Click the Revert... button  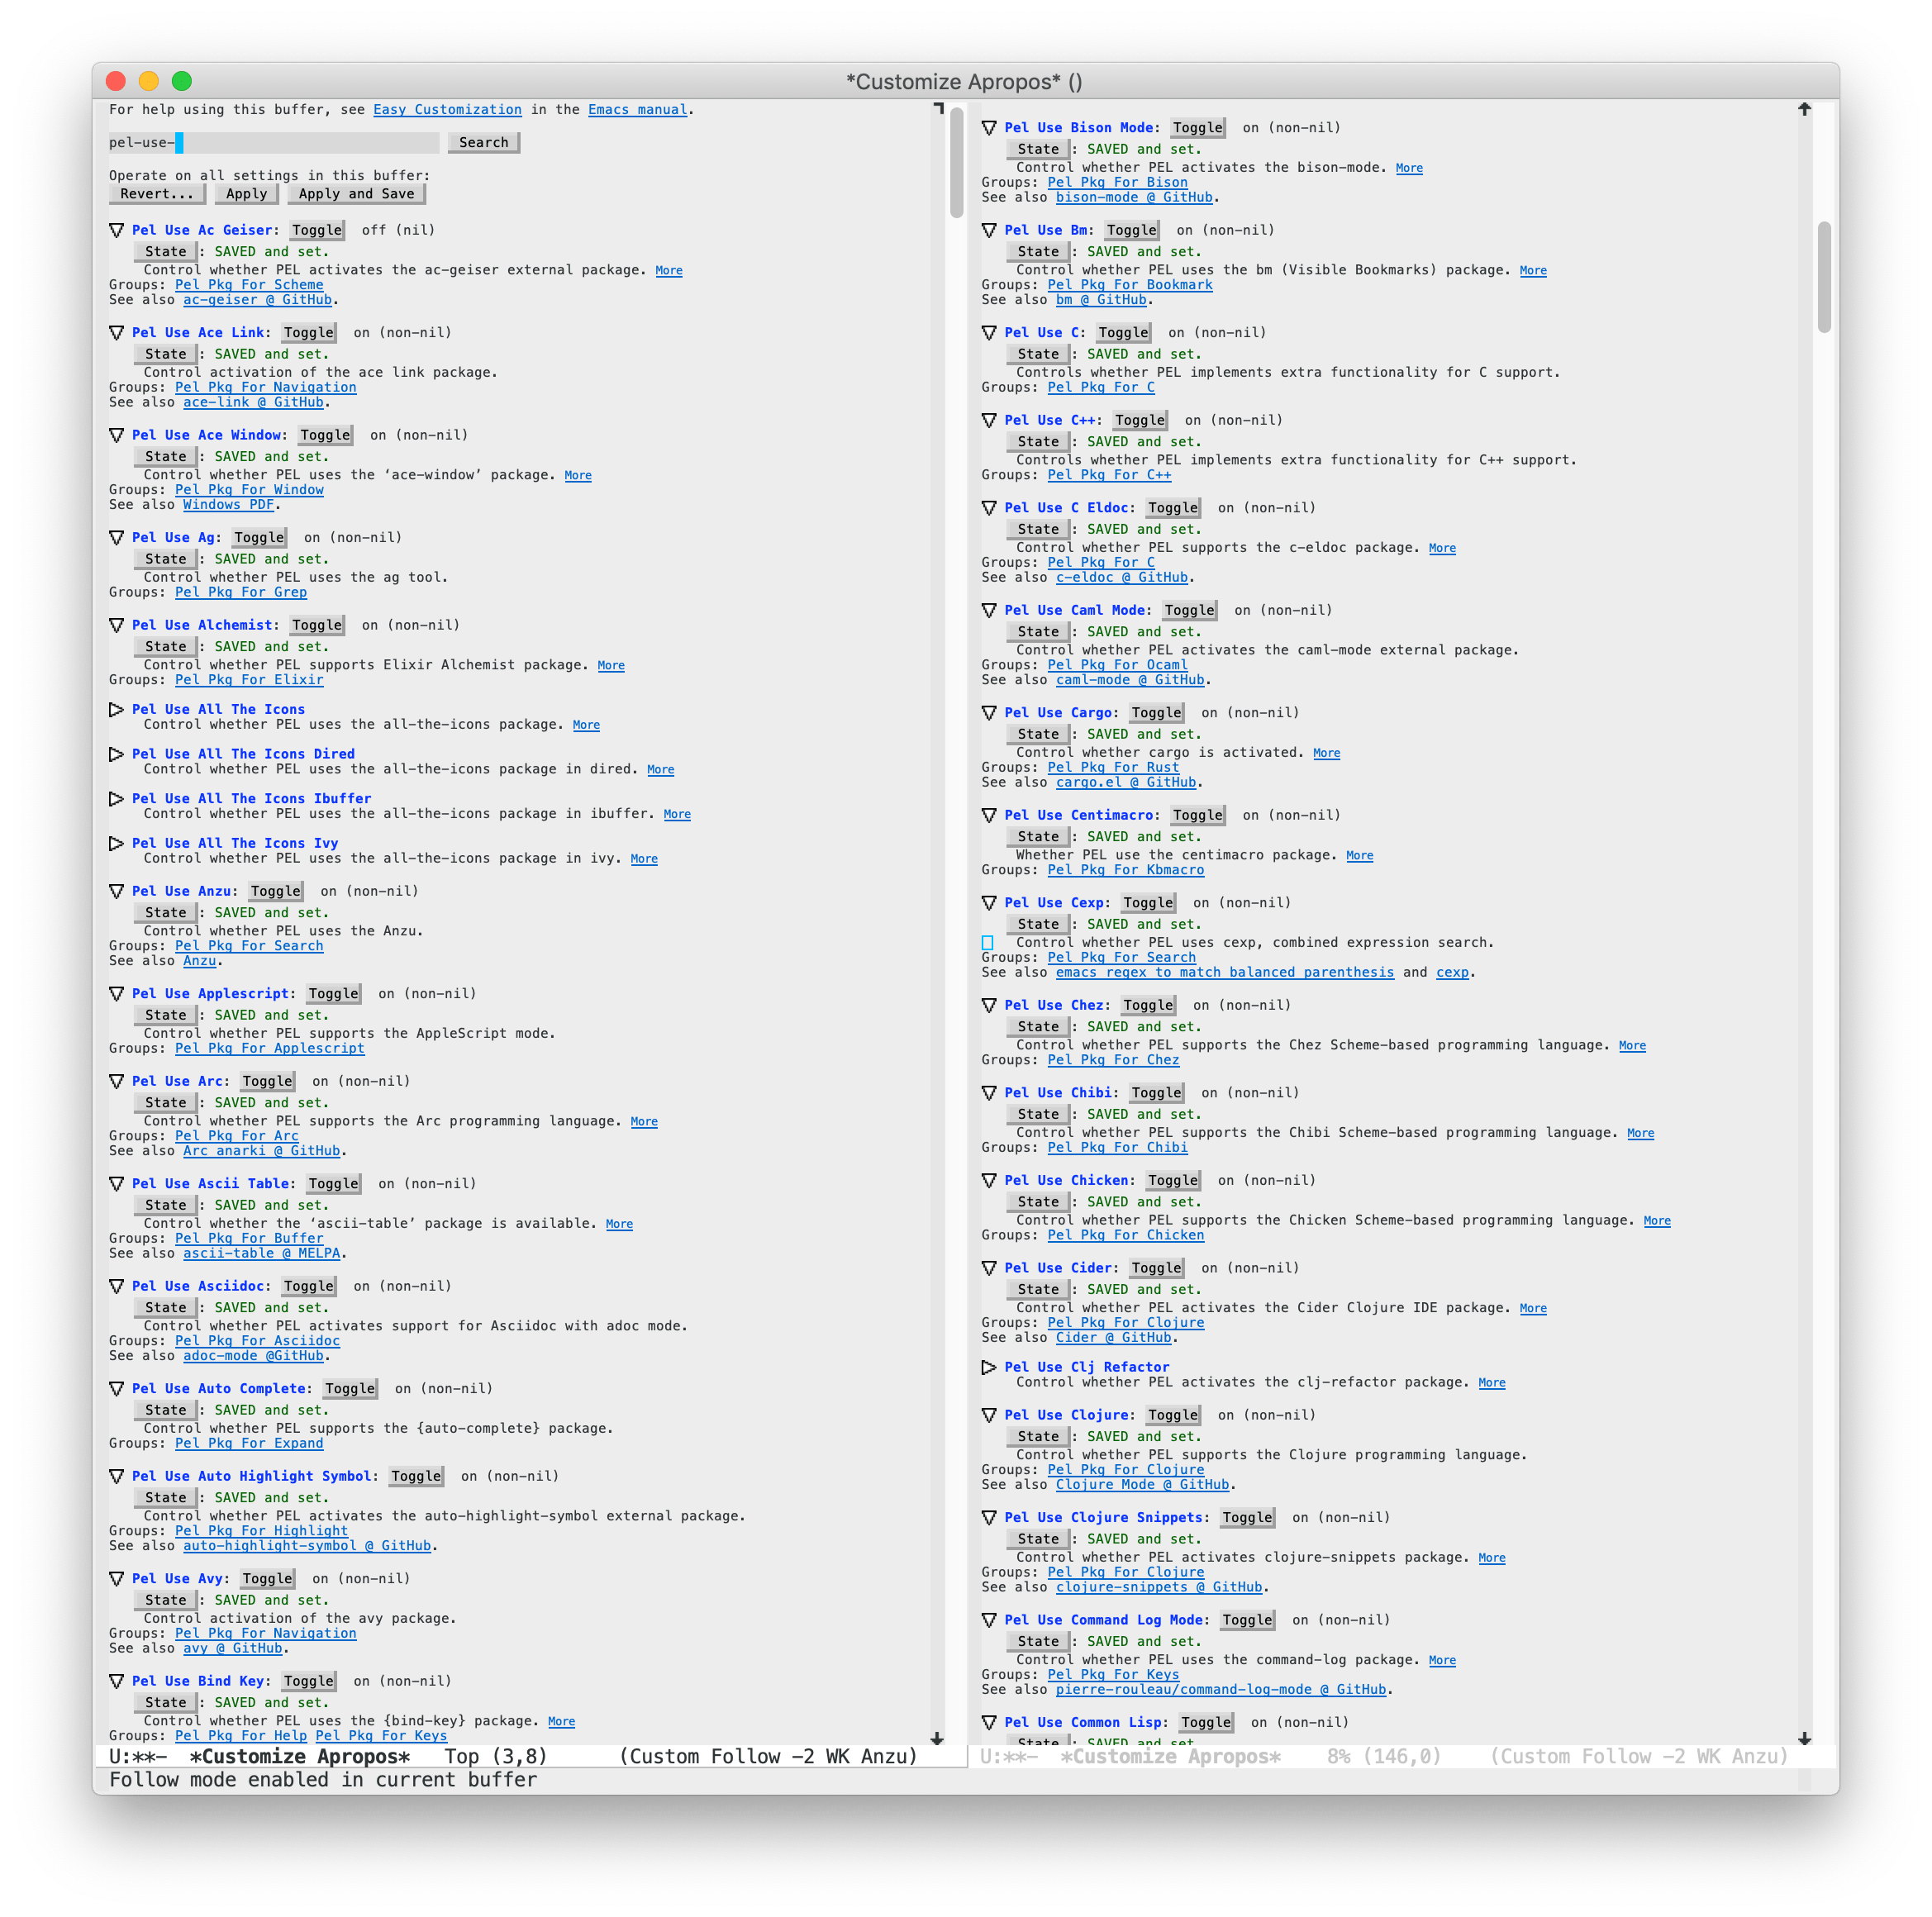coord(157,194)
